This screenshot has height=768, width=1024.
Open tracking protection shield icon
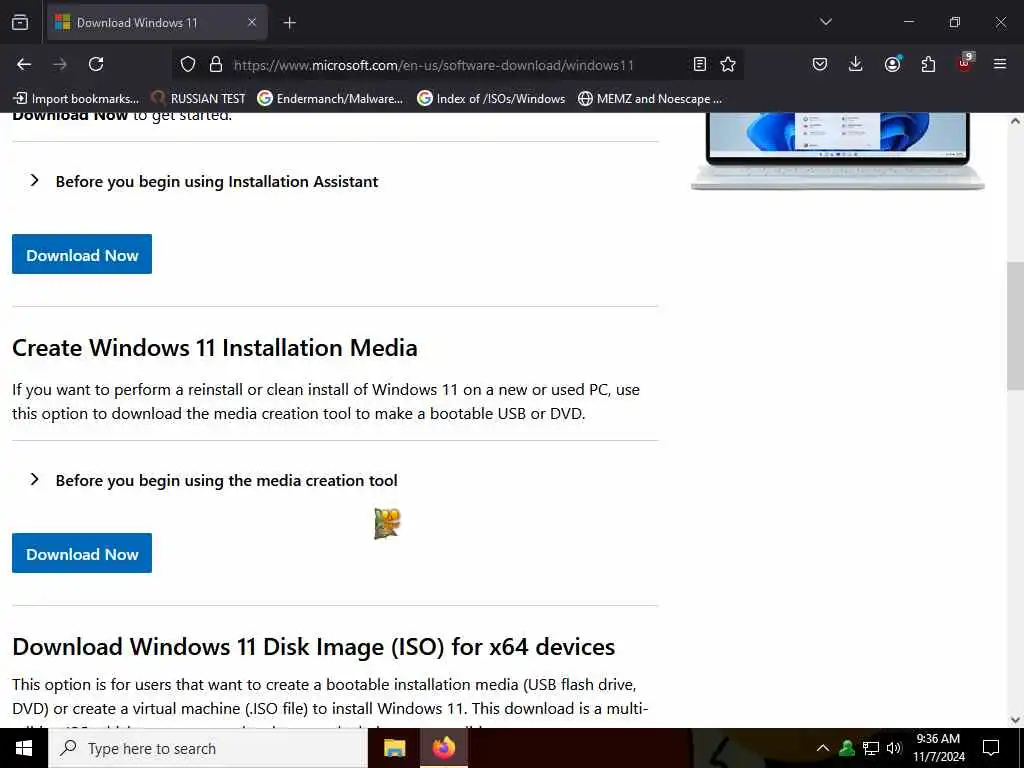tap(188, 65)
